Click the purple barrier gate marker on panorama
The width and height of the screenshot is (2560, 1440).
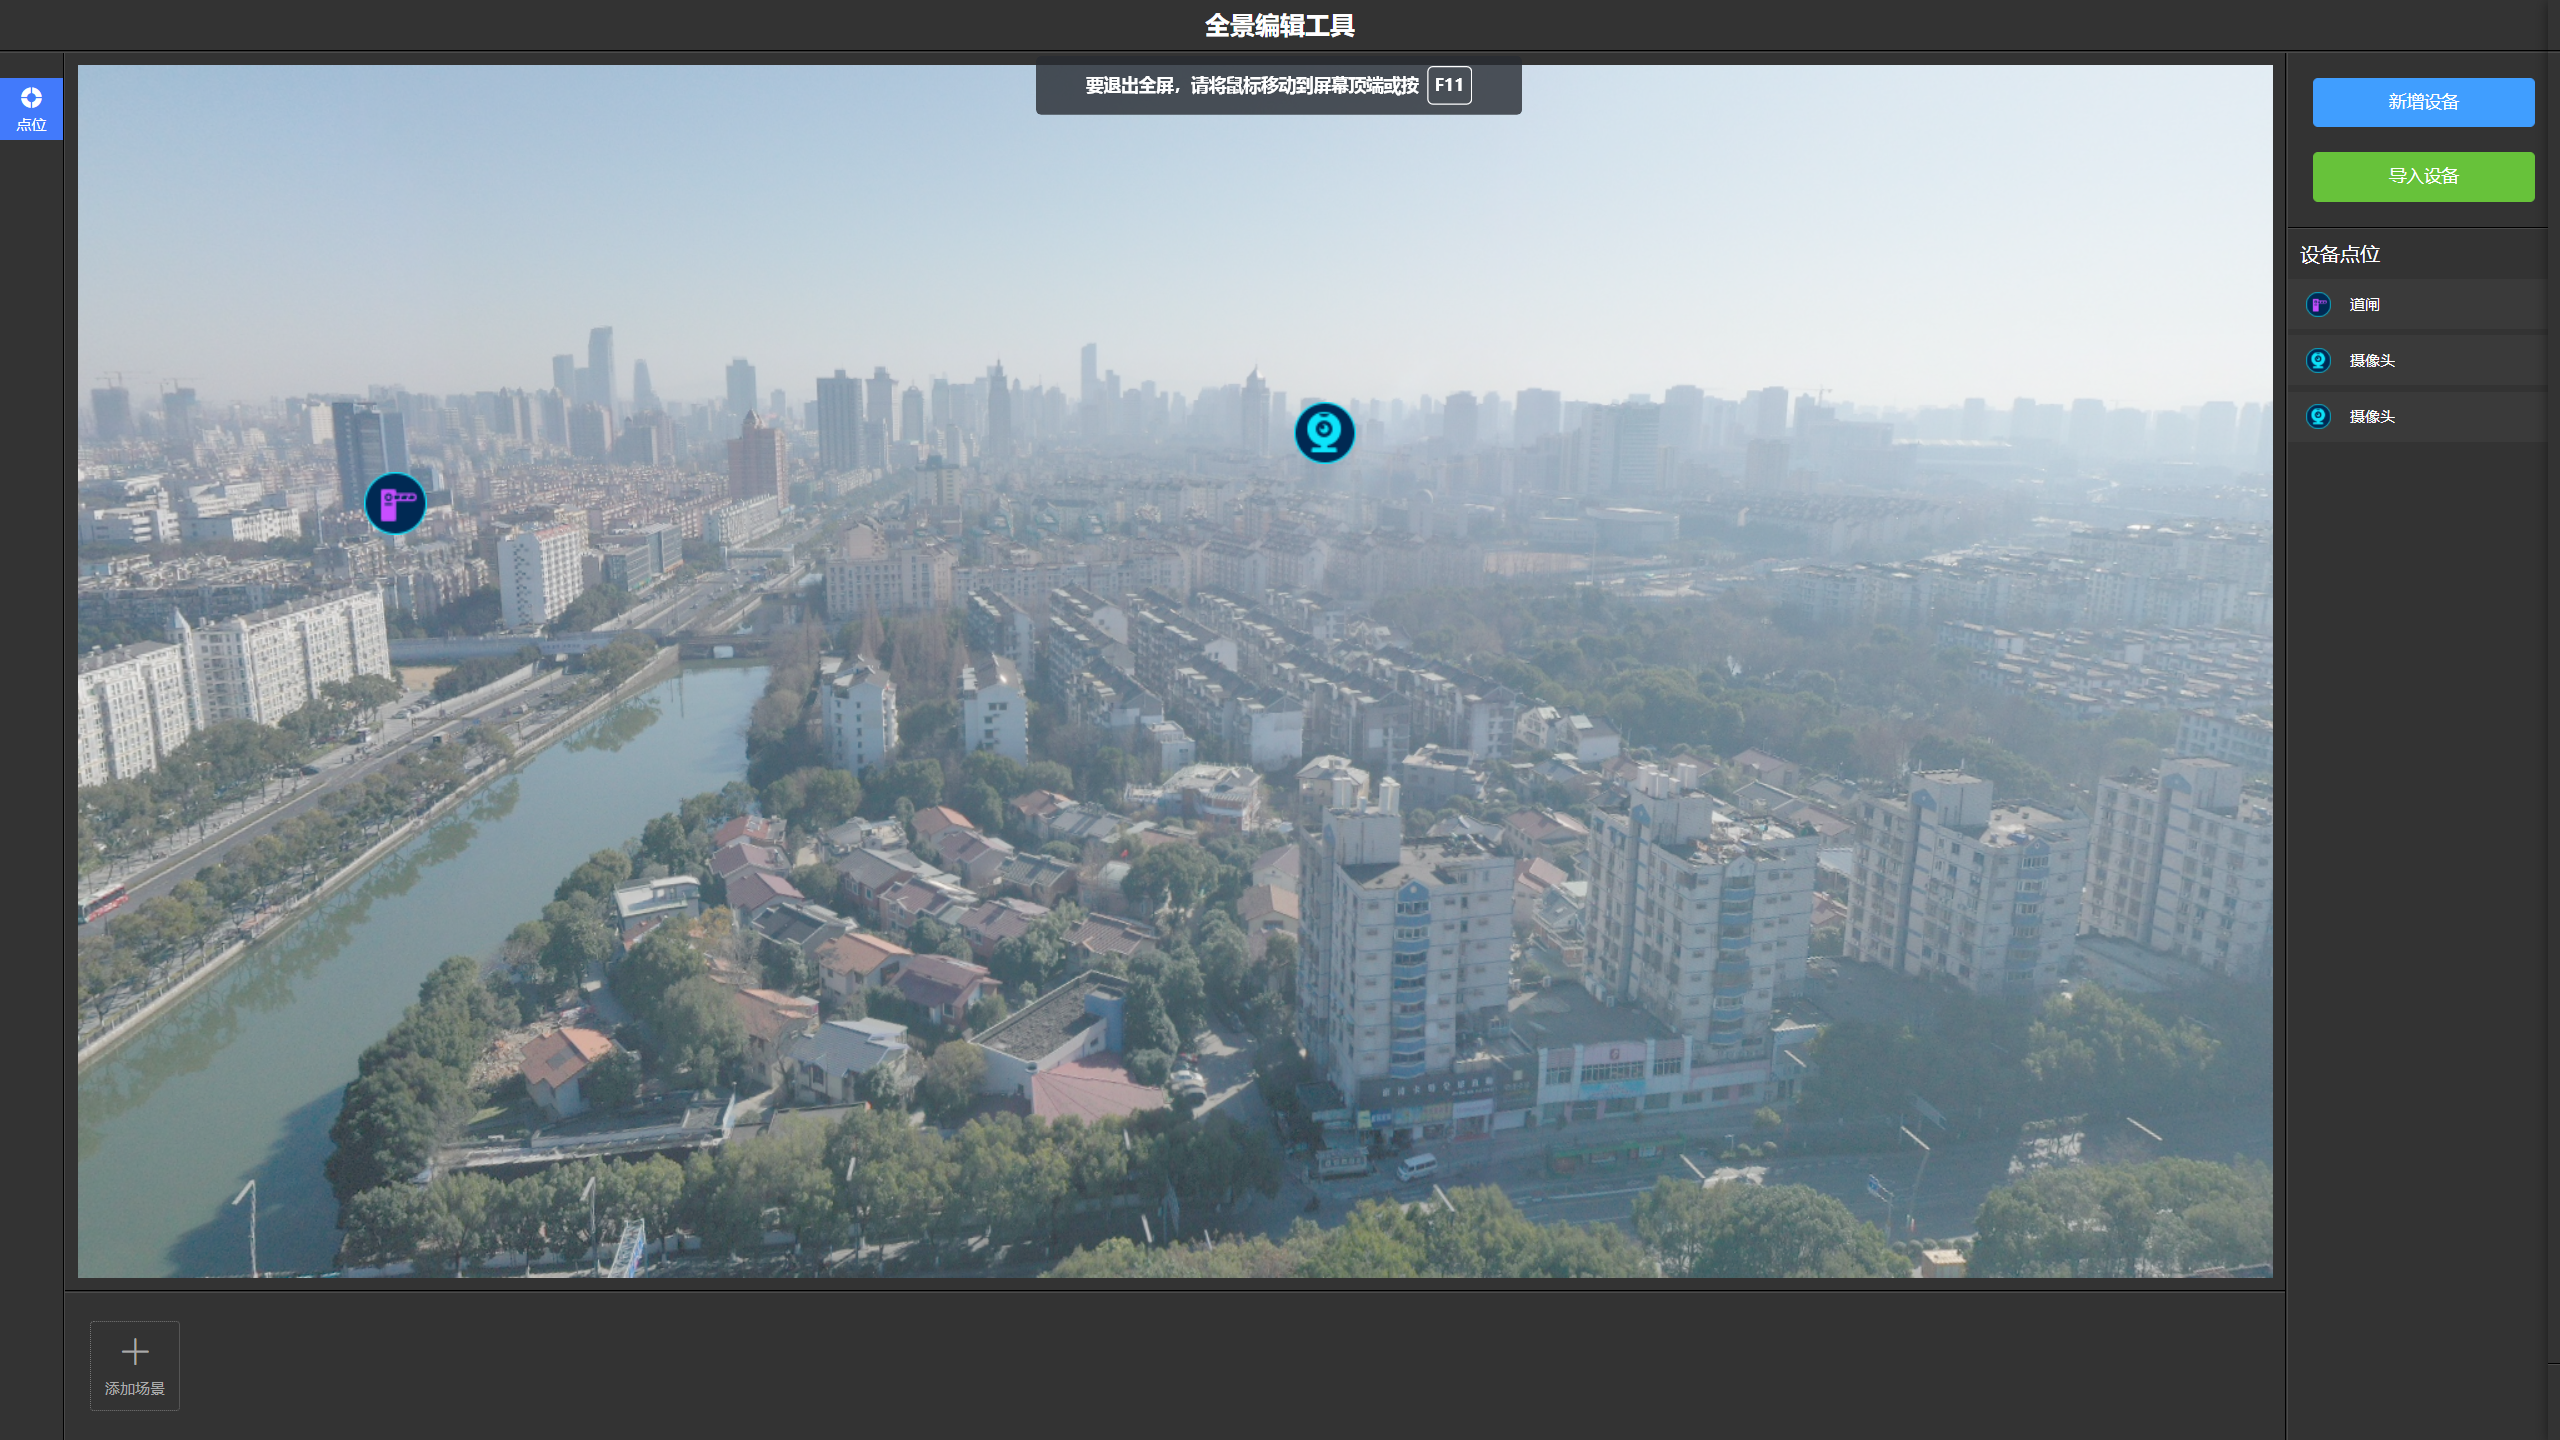click(395, 503)
